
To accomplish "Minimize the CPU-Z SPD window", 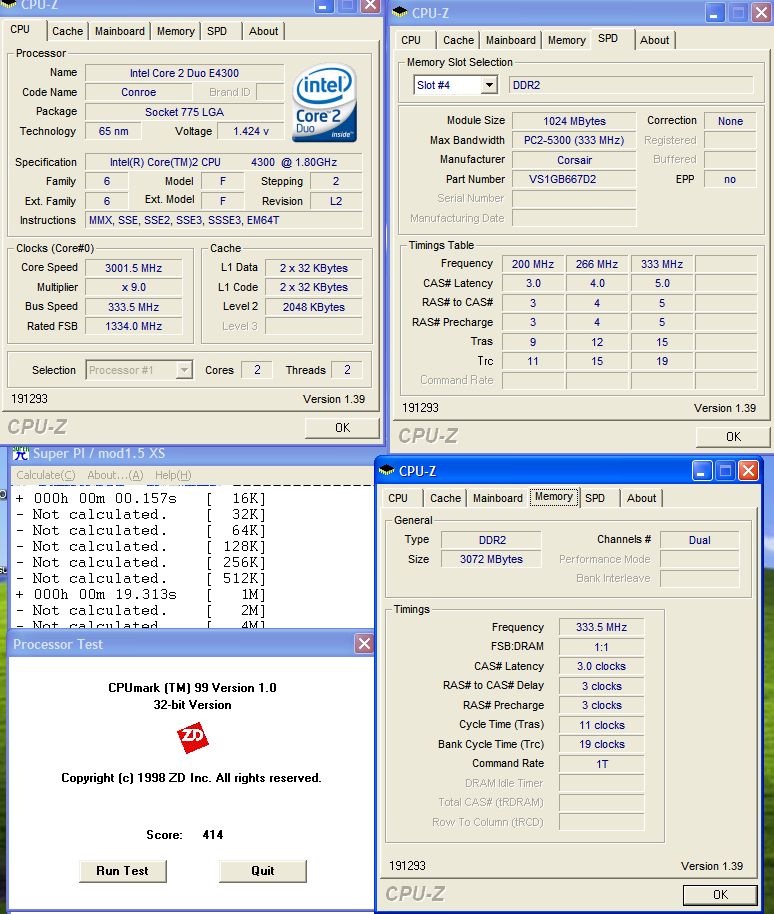I will [715, 12].
